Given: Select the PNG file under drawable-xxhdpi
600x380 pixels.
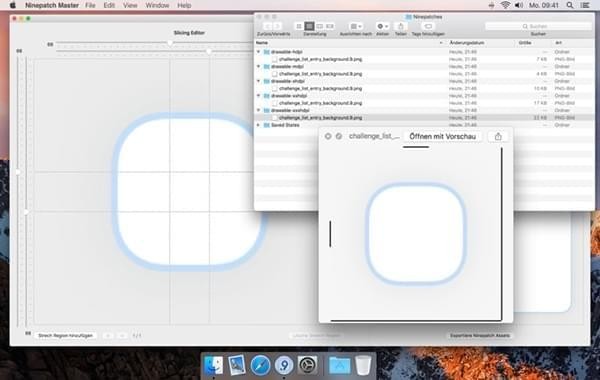Looking at the screenshot, I should point(424,103).
